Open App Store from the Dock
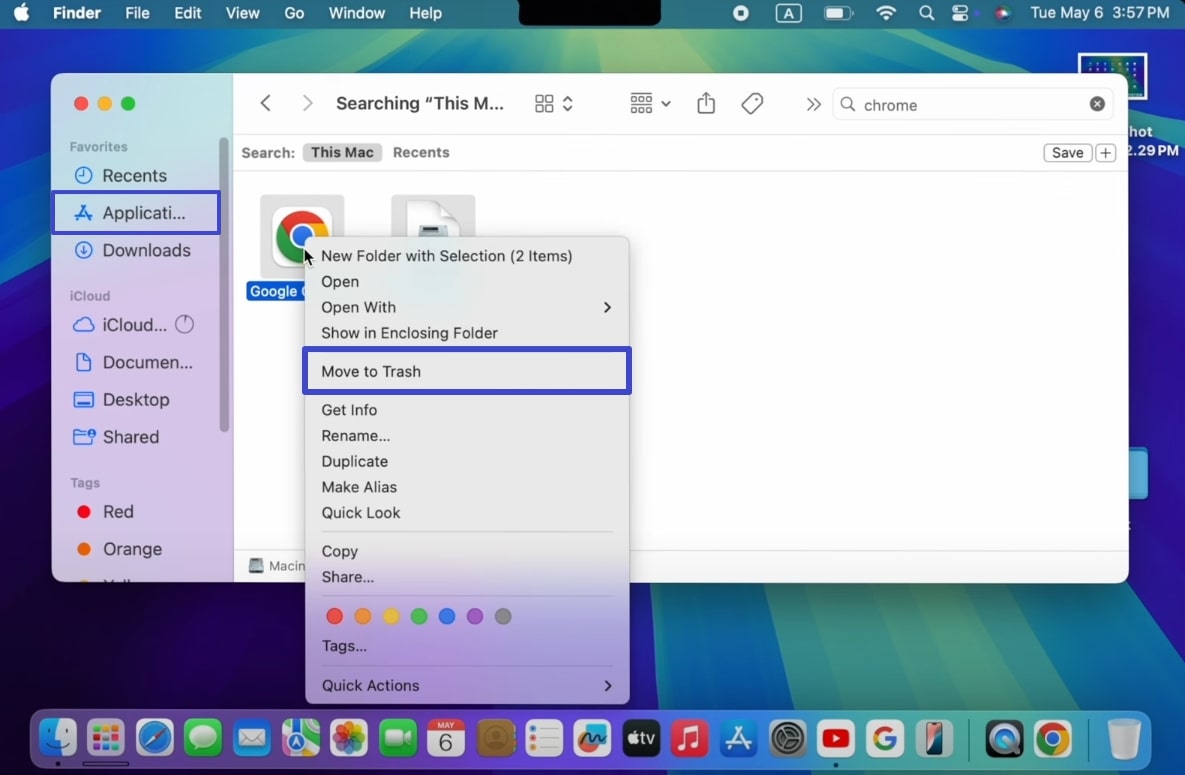Screen dimensions: 1185x775 (x=738, y=737)
